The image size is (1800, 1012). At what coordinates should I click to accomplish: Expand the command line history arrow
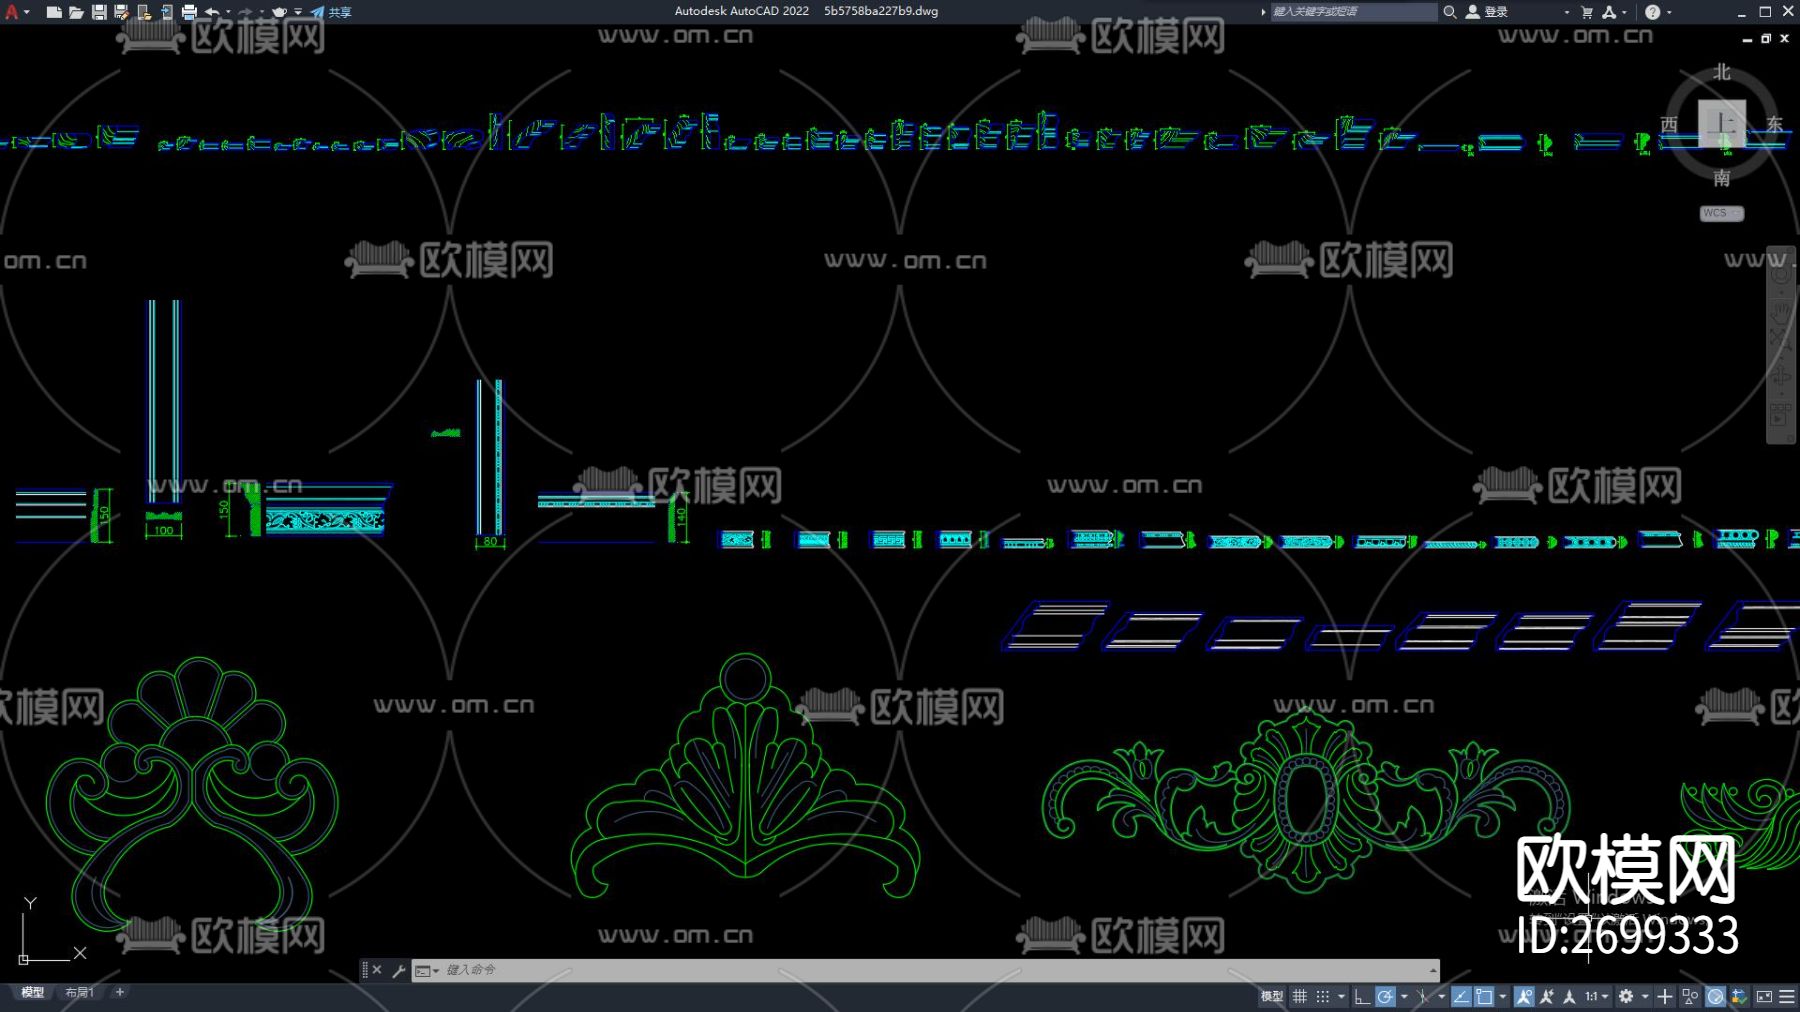pyautogui.click(x=1433, y=970)
